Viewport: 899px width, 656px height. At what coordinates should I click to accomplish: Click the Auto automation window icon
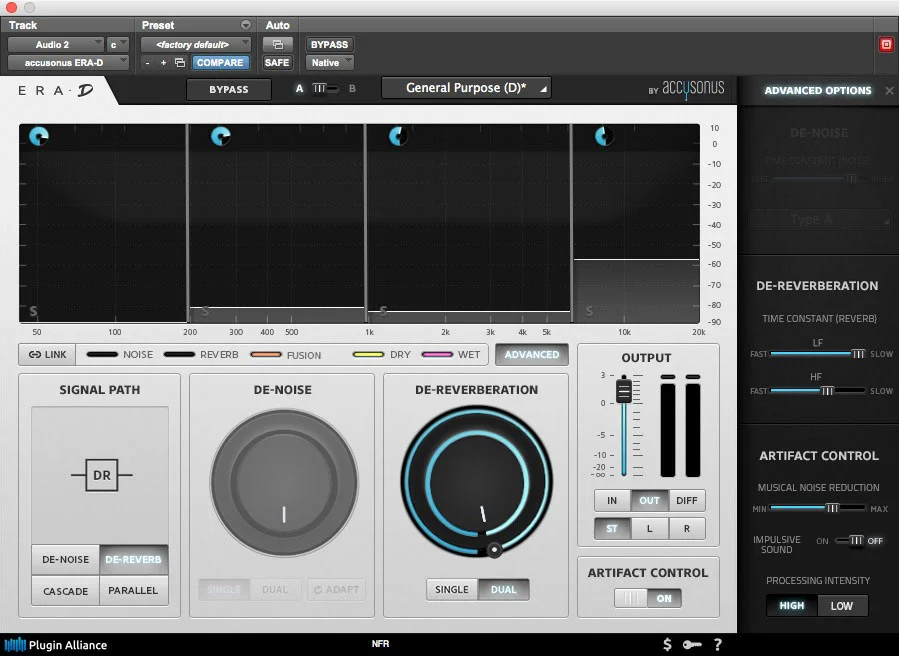(x=277, y=45)
